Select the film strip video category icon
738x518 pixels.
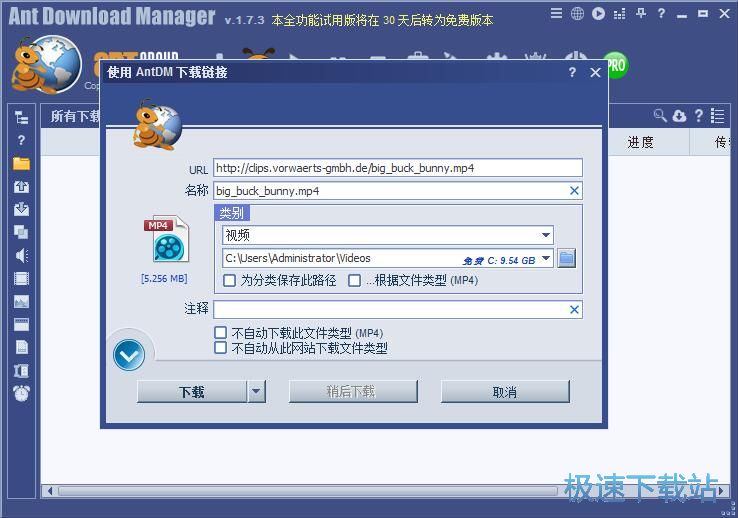(21, 279)
